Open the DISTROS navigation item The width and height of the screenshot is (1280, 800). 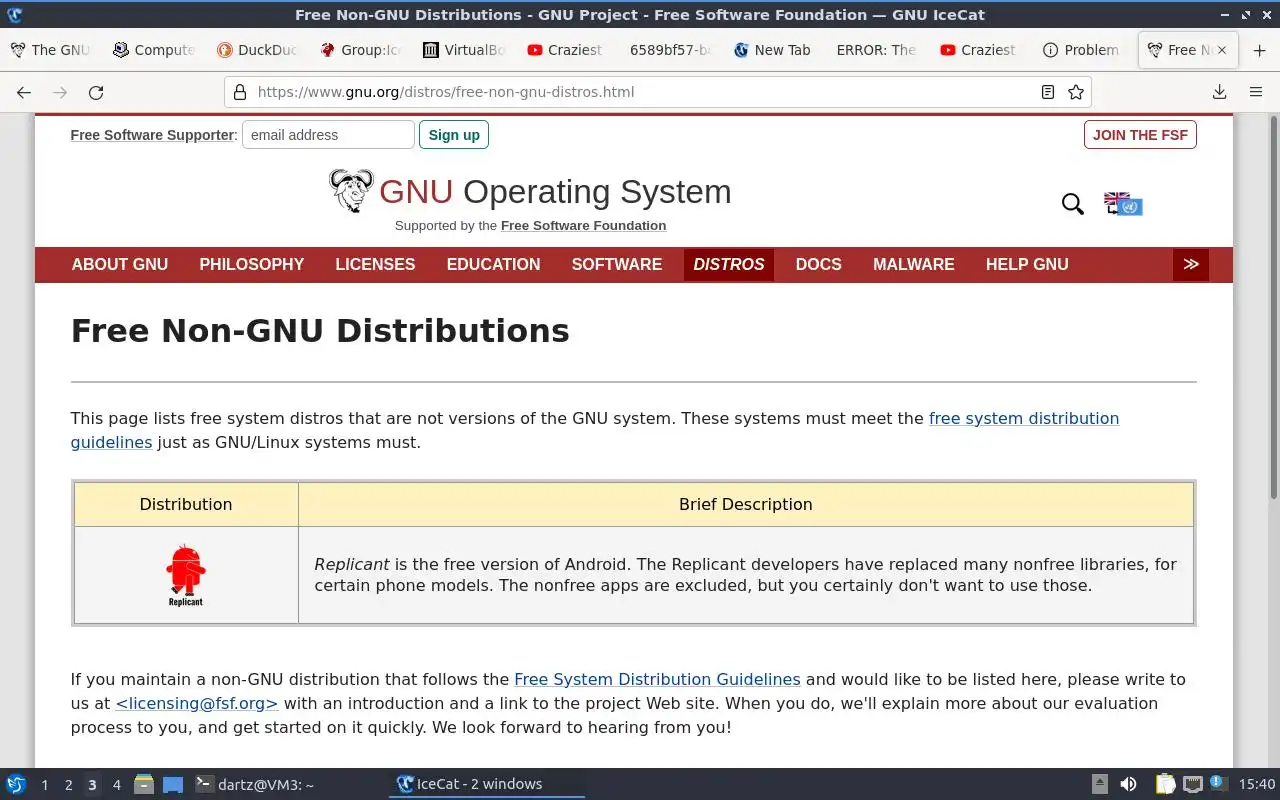pyautogui.click(x=729, y=264)
